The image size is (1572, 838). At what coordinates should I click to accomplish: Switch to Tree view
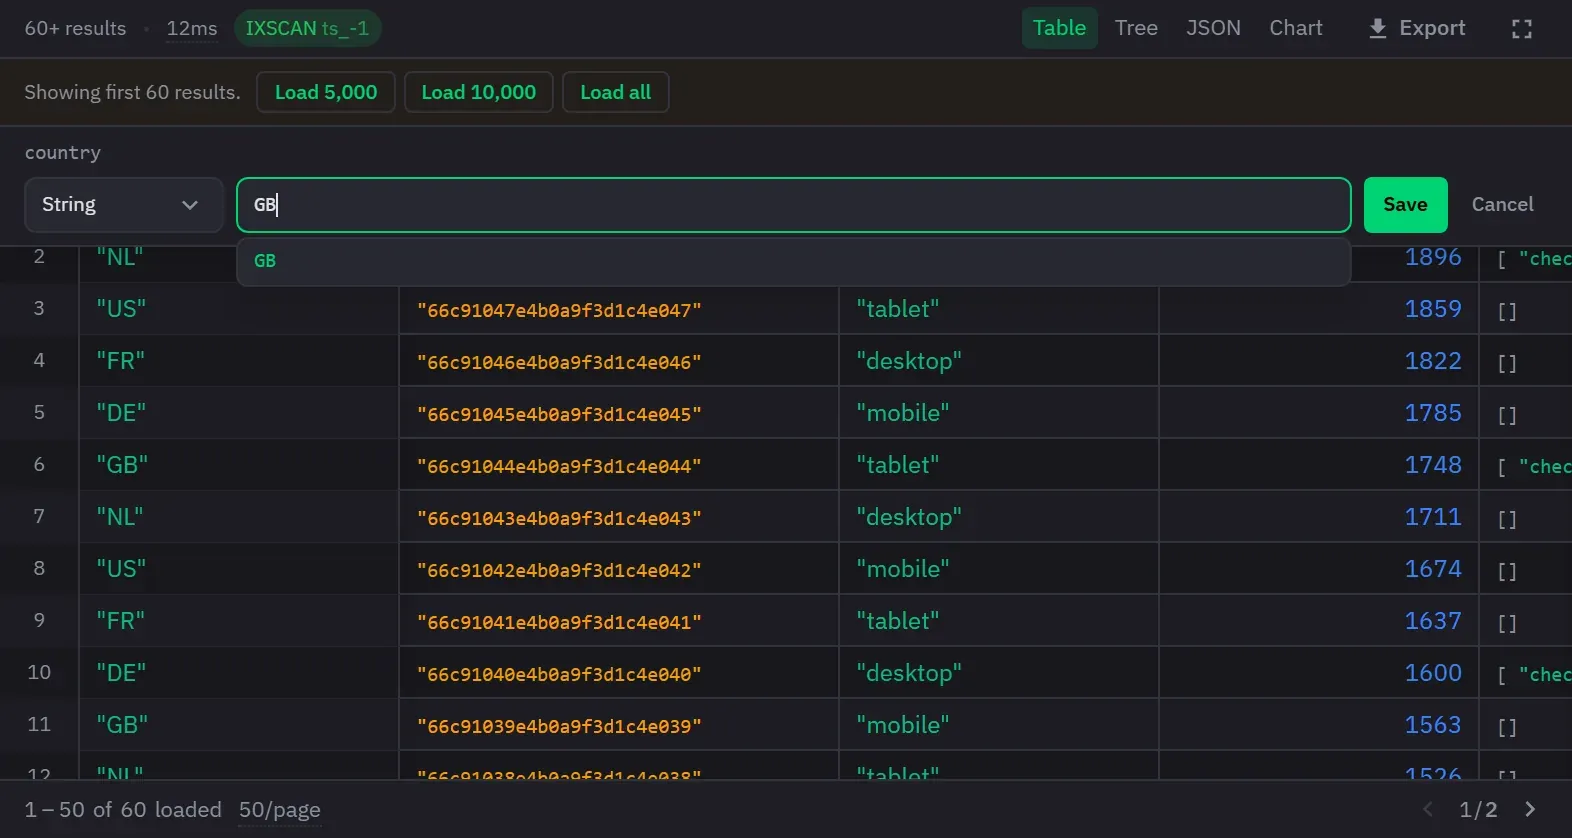[x=1136, y=28]
